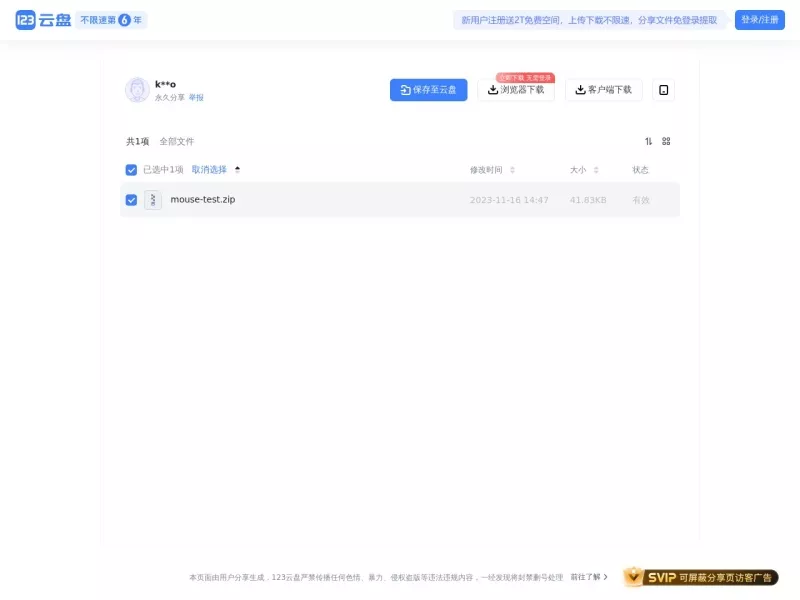
Task: Toggle the file name sort arrow
Action: point(237,169)
